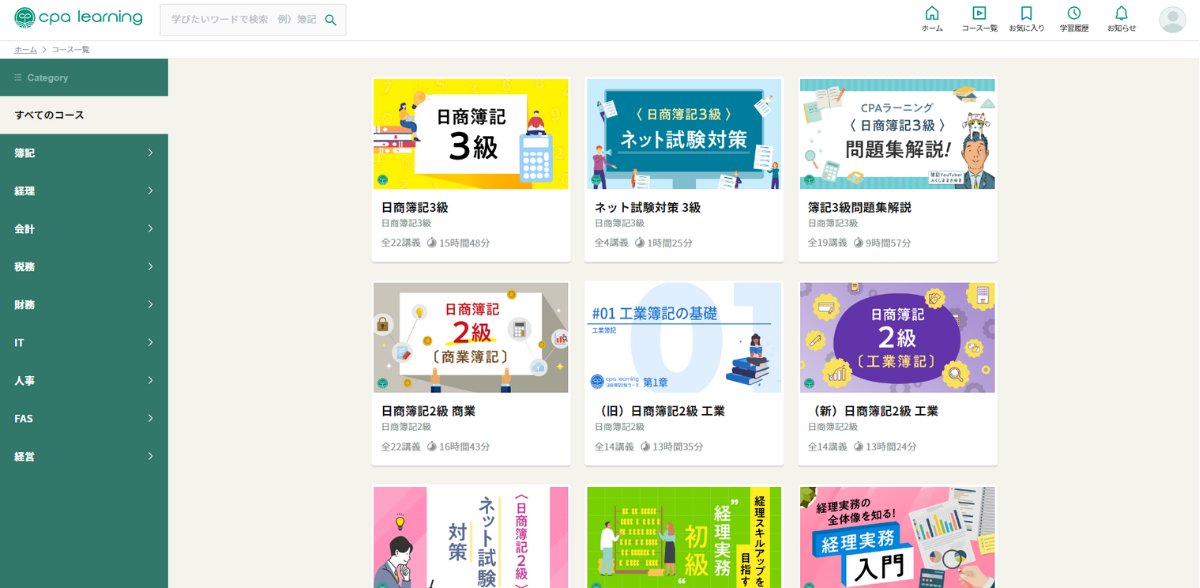Click the duration icon on 日商簿記3級 card
The width and height of the screenshot is (1200, 588).
pyautogui.click(x=432, y=243)
